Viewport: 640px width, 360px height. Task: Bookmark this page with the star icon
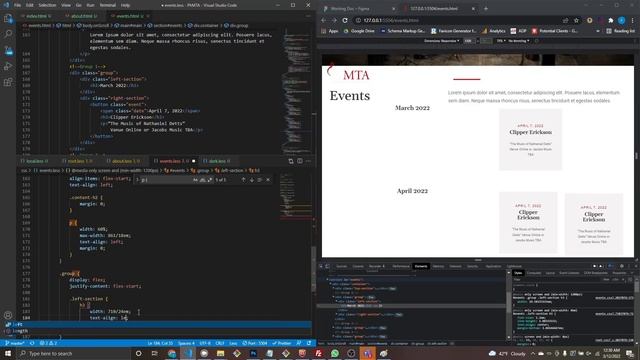point(576,20)
